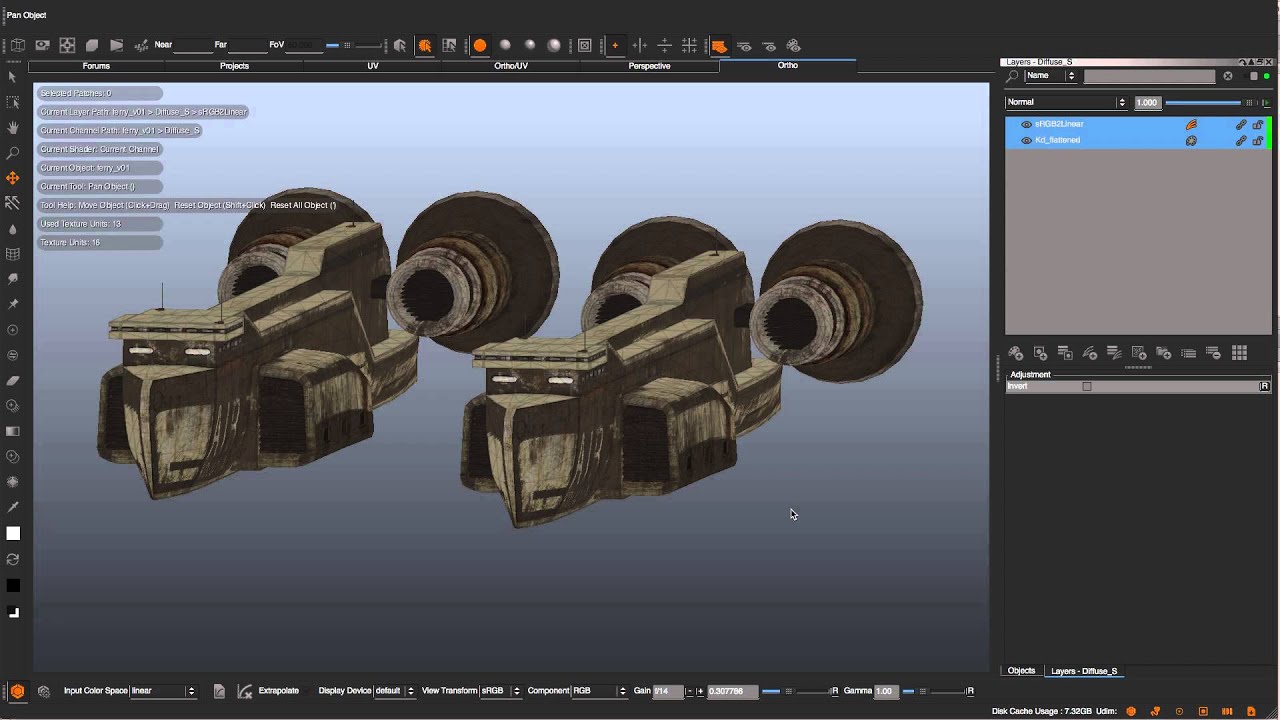This screenshot has width=1280, height=720.
Task: Toggle lock on the Kd_flattened layer
Action: [x=1258, y=141]
